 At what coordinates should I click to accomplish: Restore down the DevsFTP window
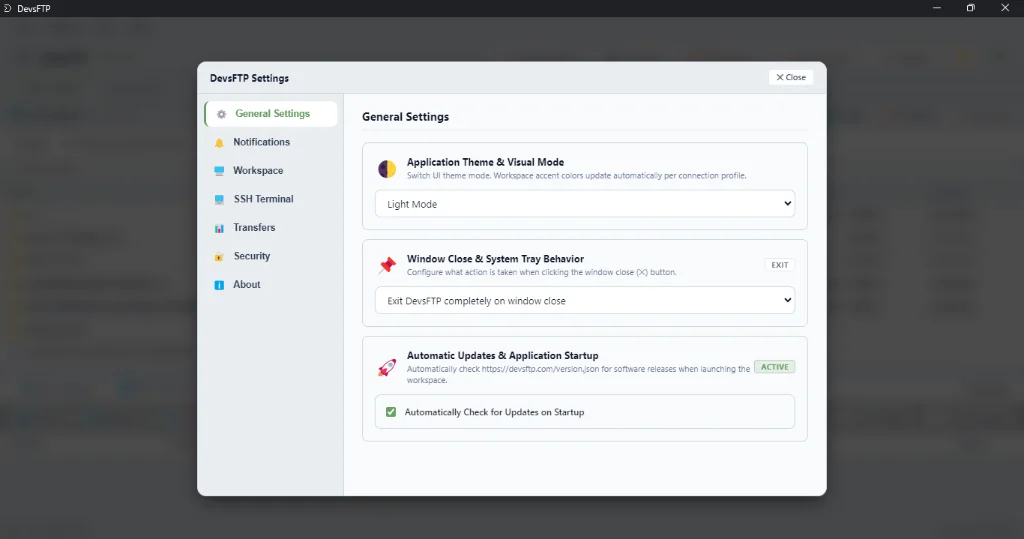970,8
